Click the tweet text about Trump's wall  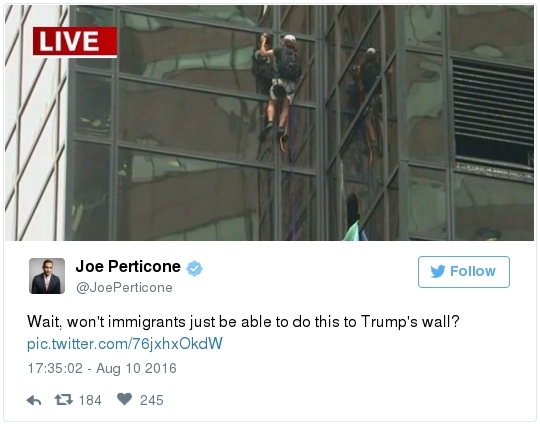[243, 322]
